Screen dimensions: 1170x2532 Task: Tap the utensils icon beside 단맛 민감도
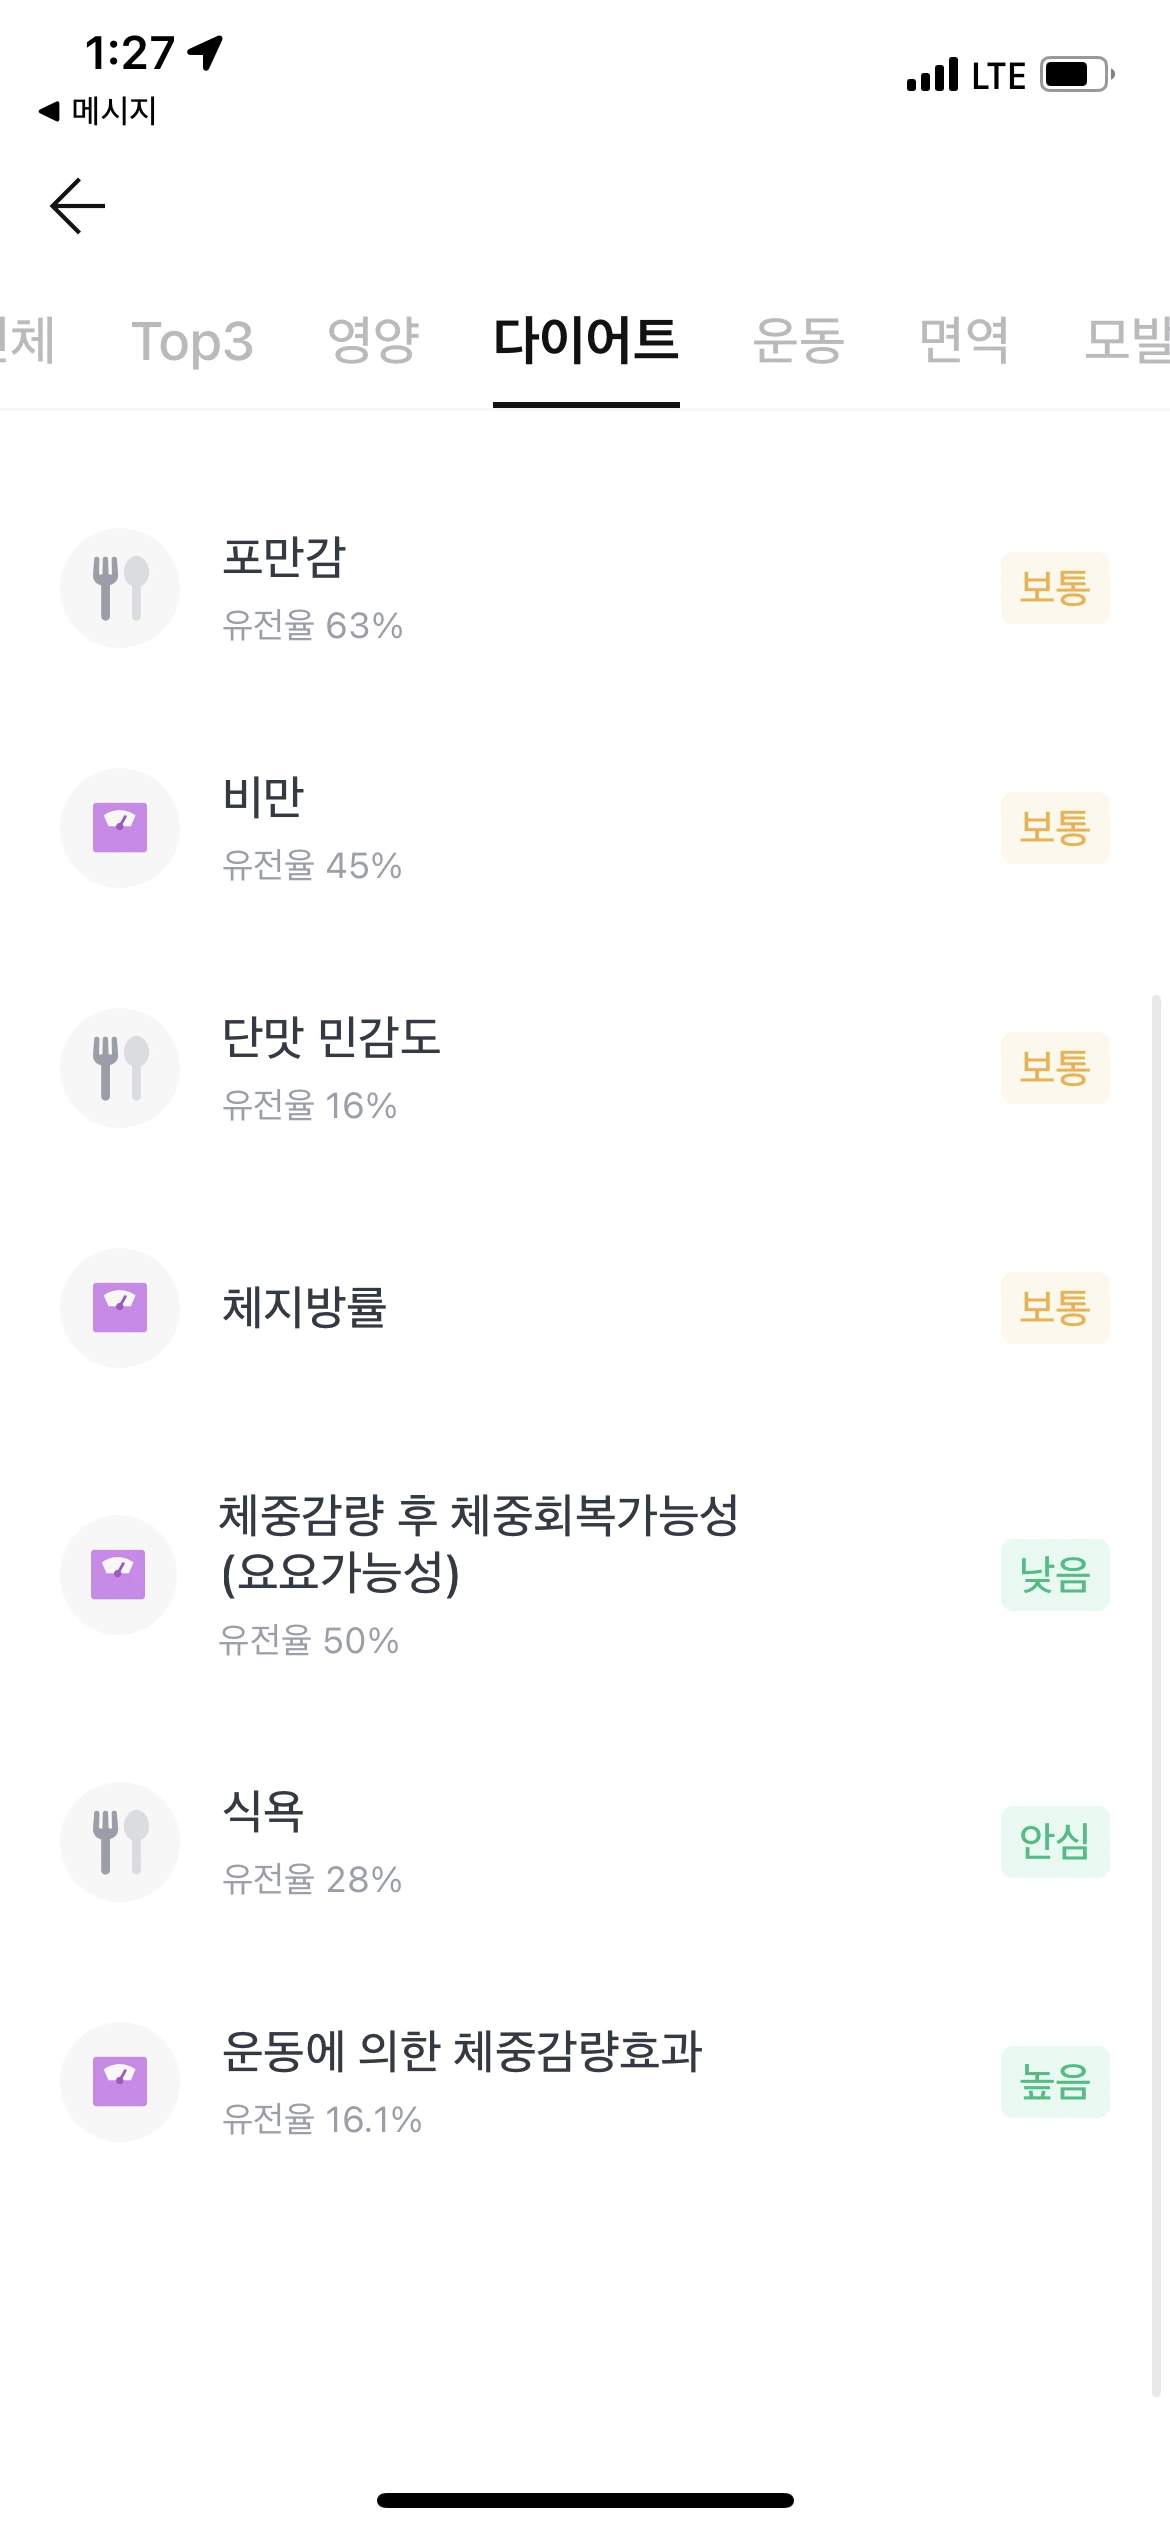click(120, 1068)
